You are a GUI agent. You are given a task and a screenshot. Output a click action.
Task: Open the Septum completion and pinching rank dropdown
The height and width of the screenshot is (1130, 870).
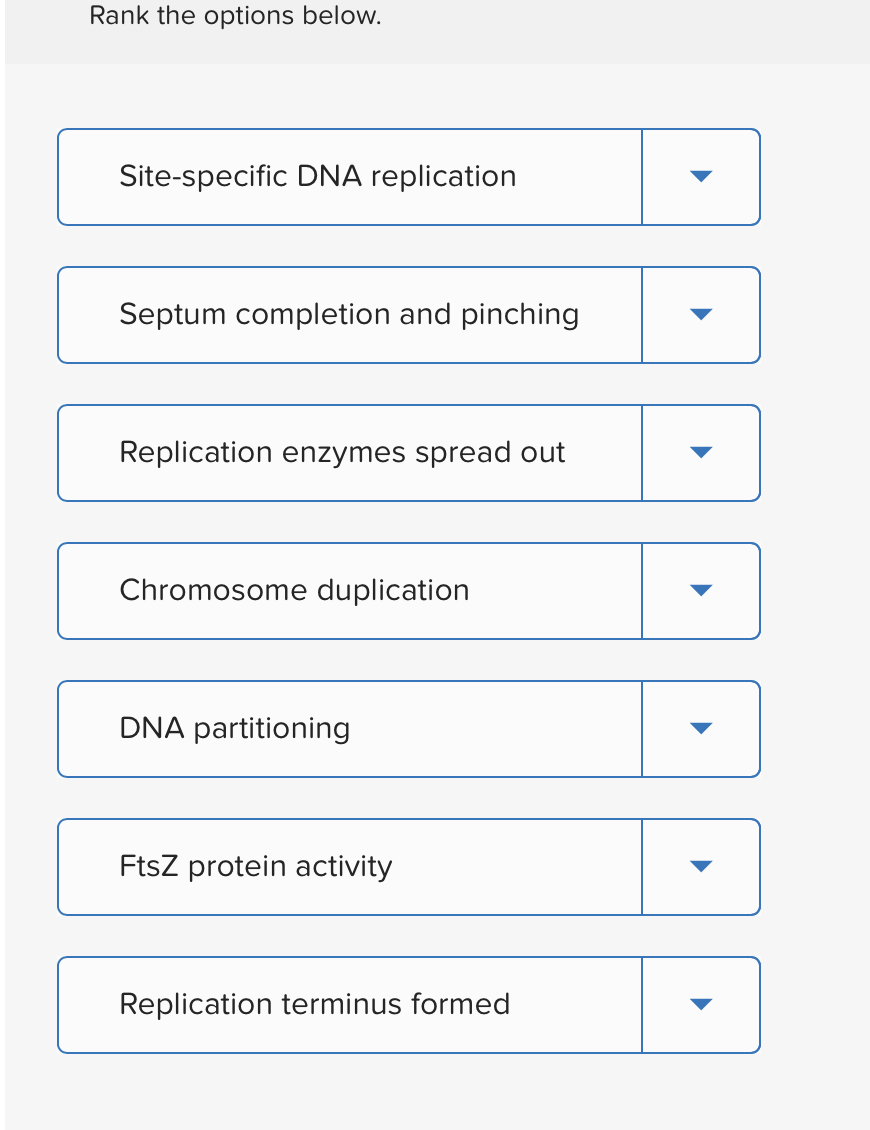[700, 314]
